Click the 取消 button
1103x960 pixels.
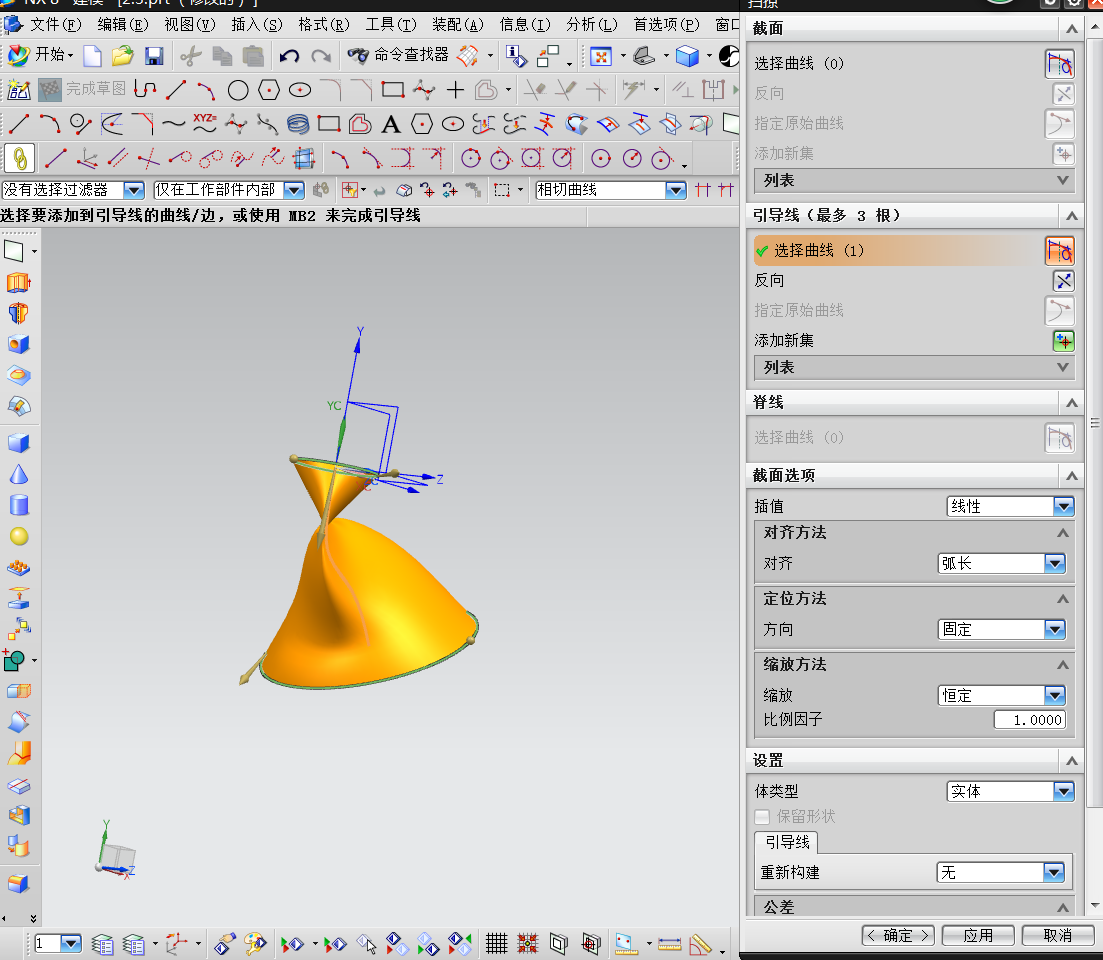point(1057,936)
